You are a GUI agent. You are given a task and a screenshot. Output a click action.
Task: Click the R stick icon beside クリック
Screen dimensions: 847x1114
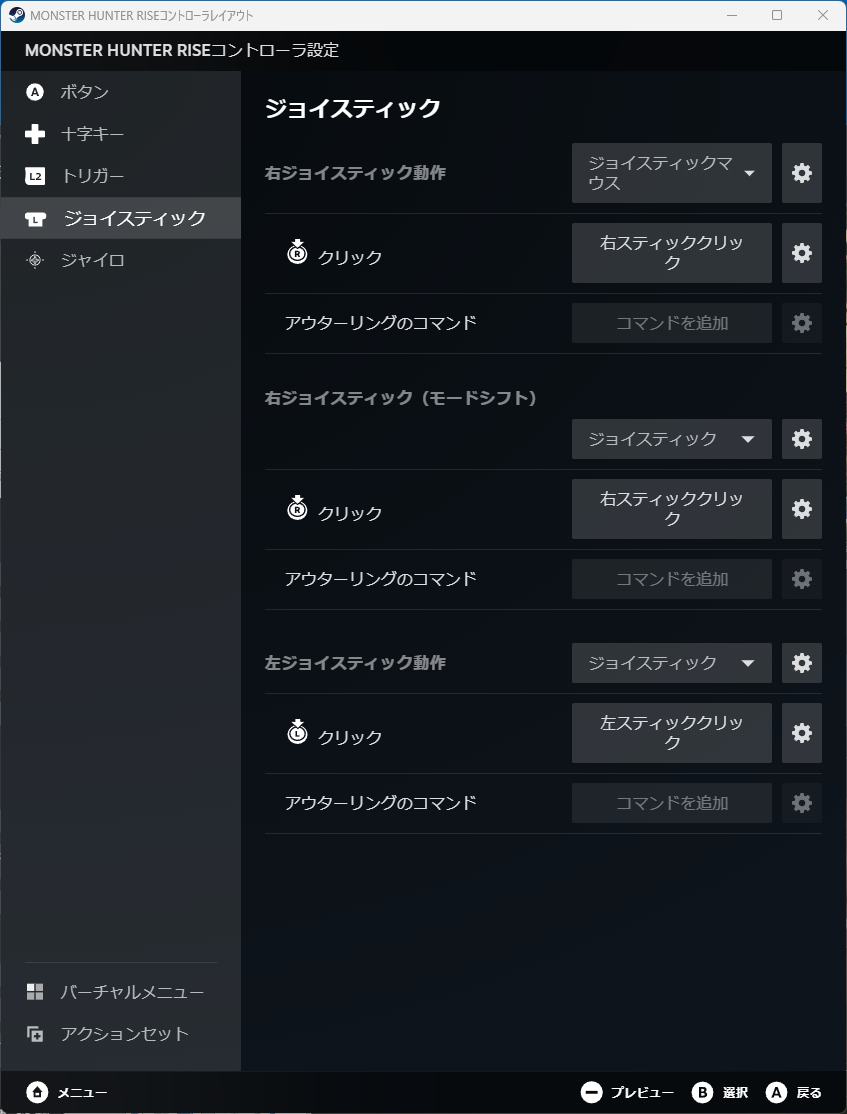pos(295,253)
